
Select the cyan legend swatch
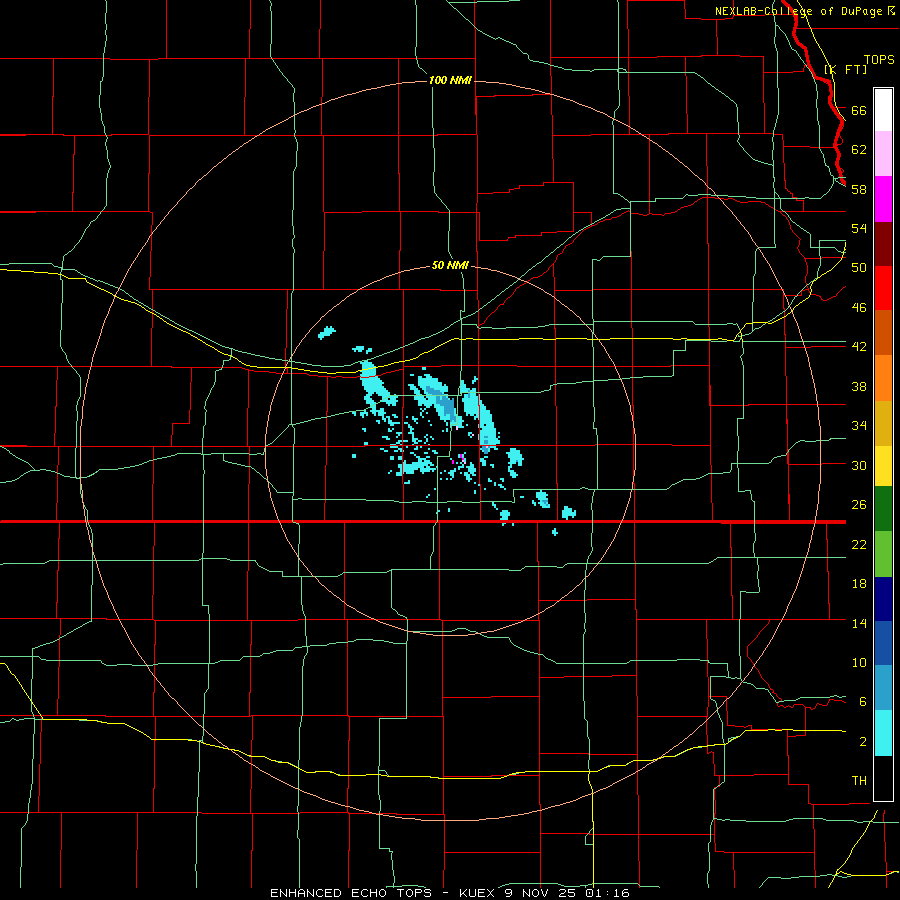point(883,733)
